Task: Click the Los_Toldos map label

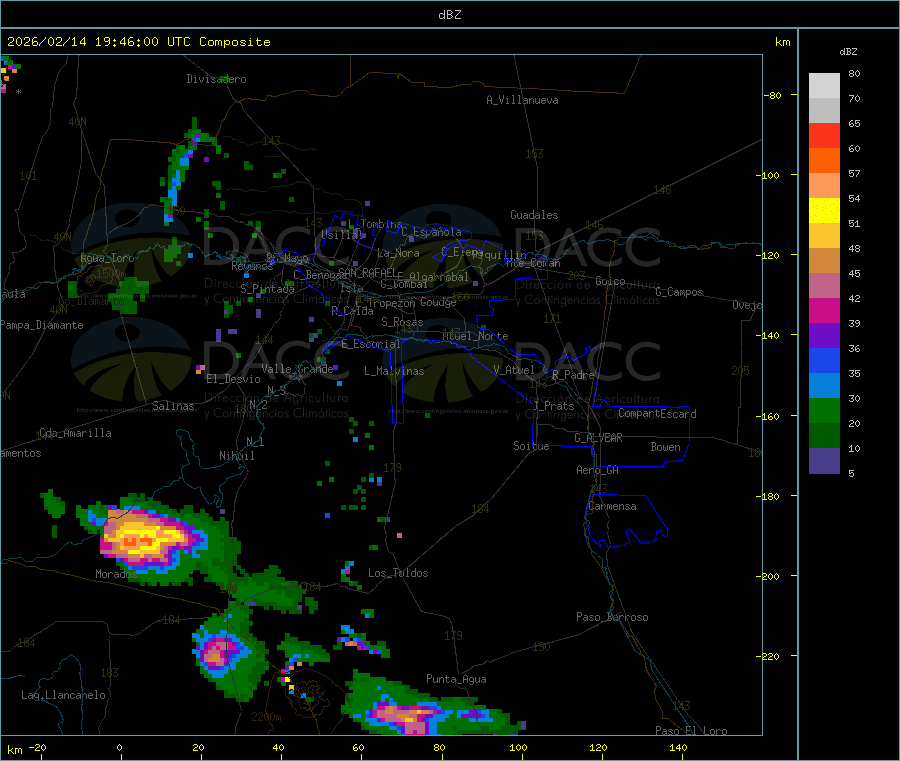Action: [398, 573]
